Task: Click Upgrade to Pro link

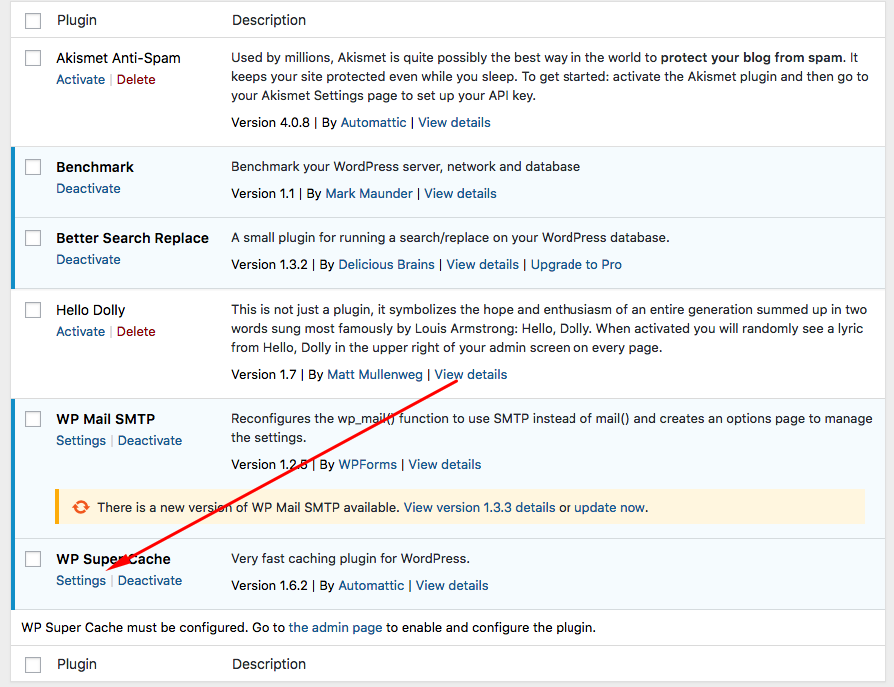Action: tap(576, 265)
